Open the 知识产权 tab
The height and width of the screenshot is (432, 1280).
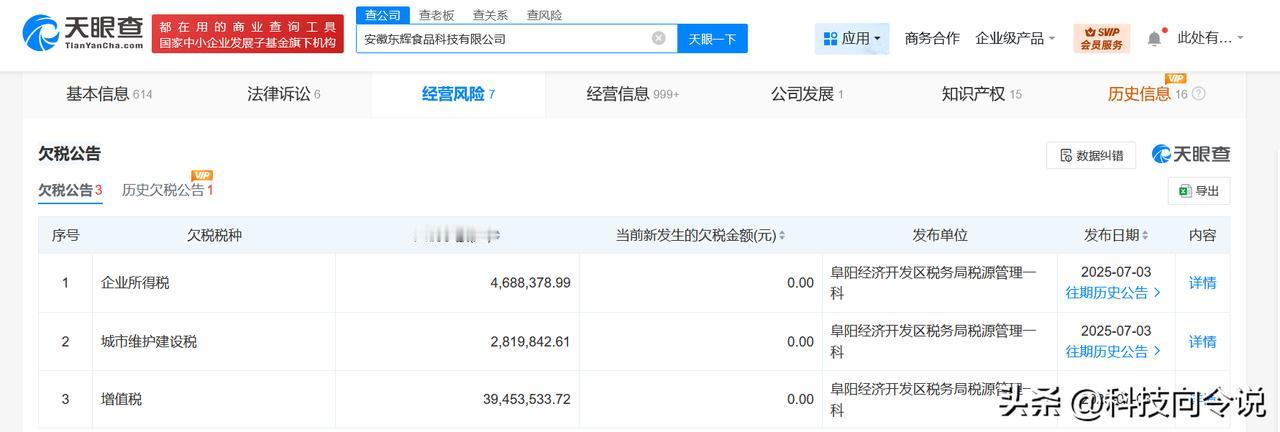pos(981,94)
